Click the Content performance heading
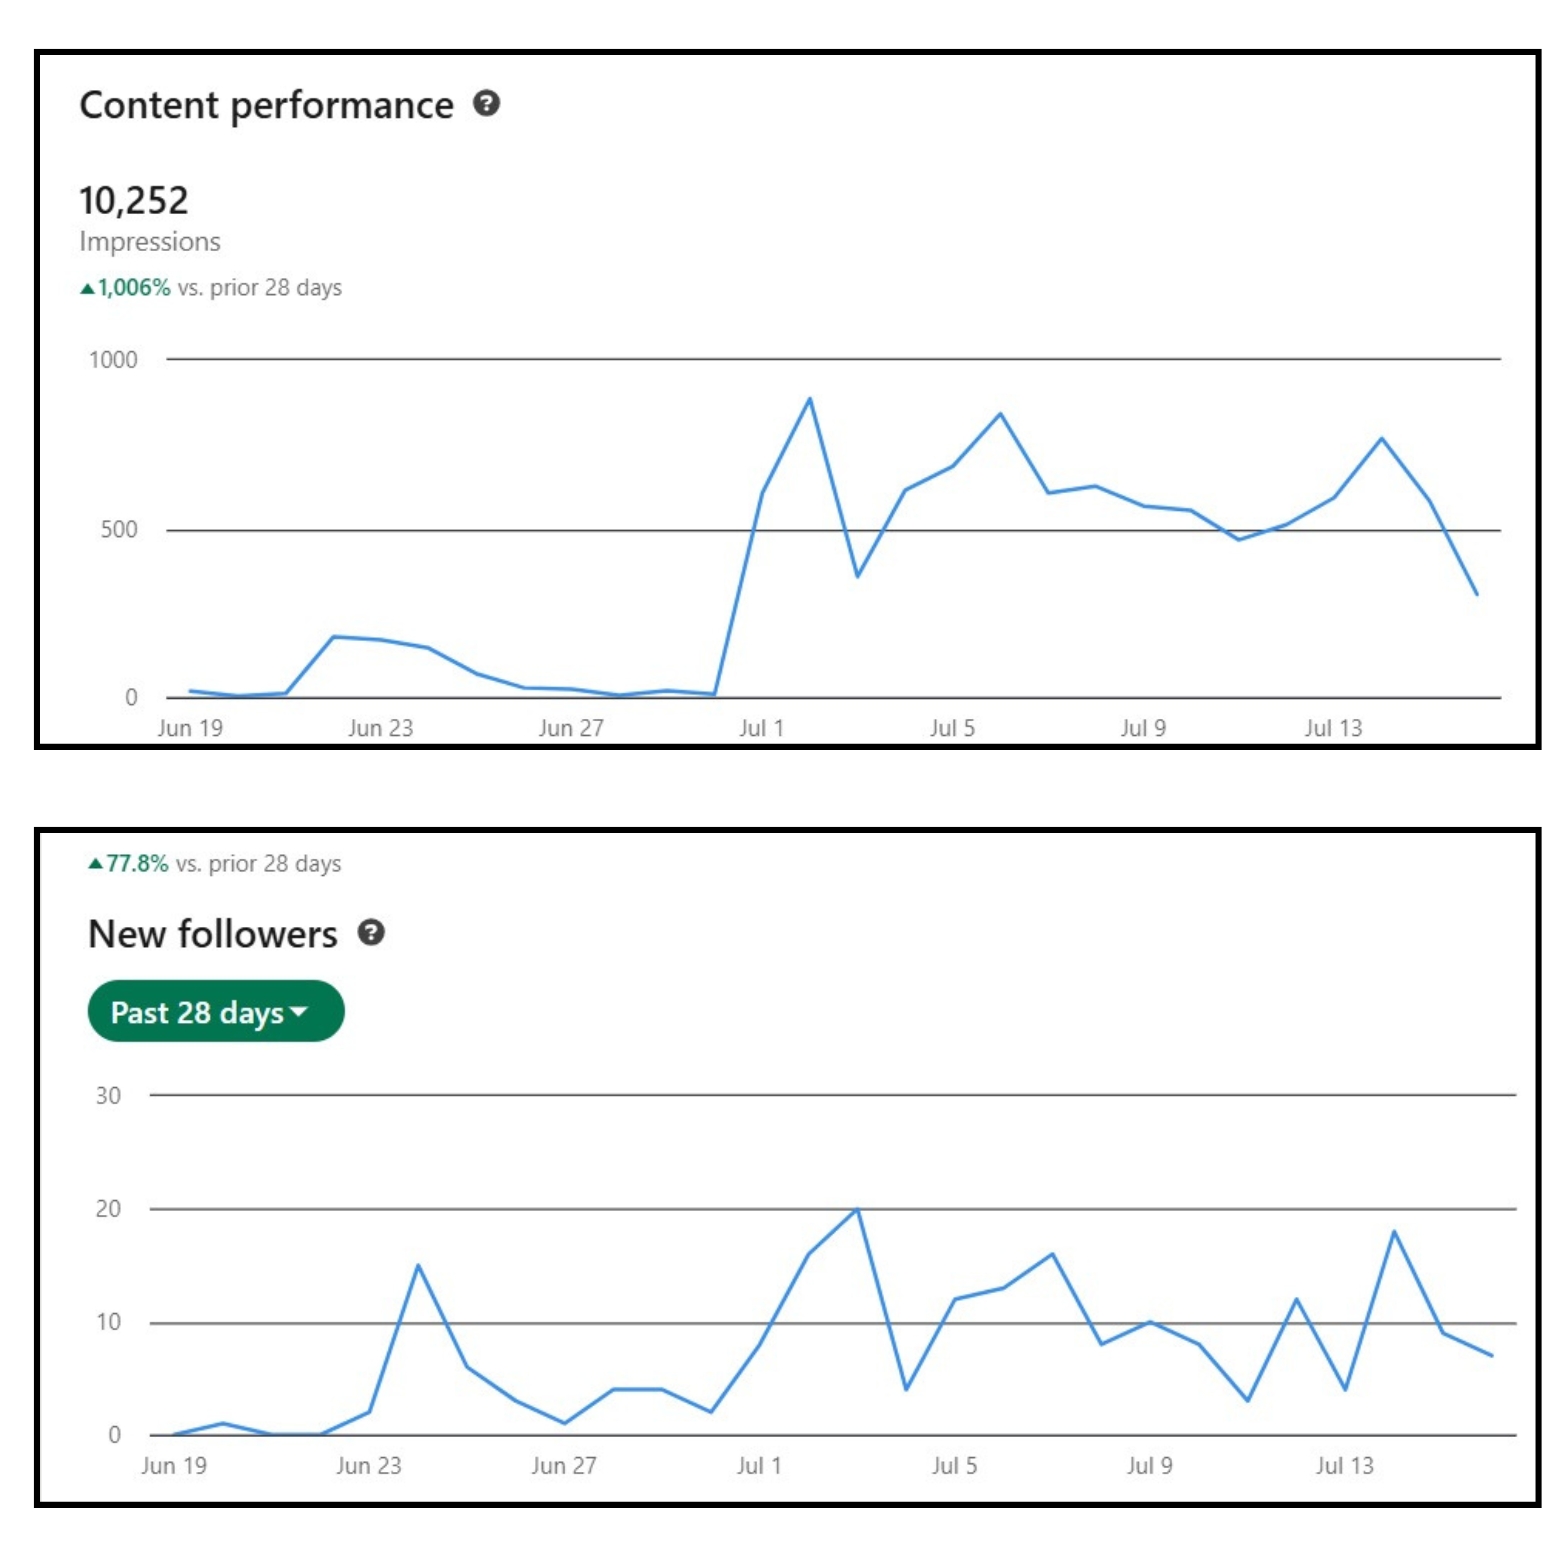The image size is (1563, 1563). (265, 104)
